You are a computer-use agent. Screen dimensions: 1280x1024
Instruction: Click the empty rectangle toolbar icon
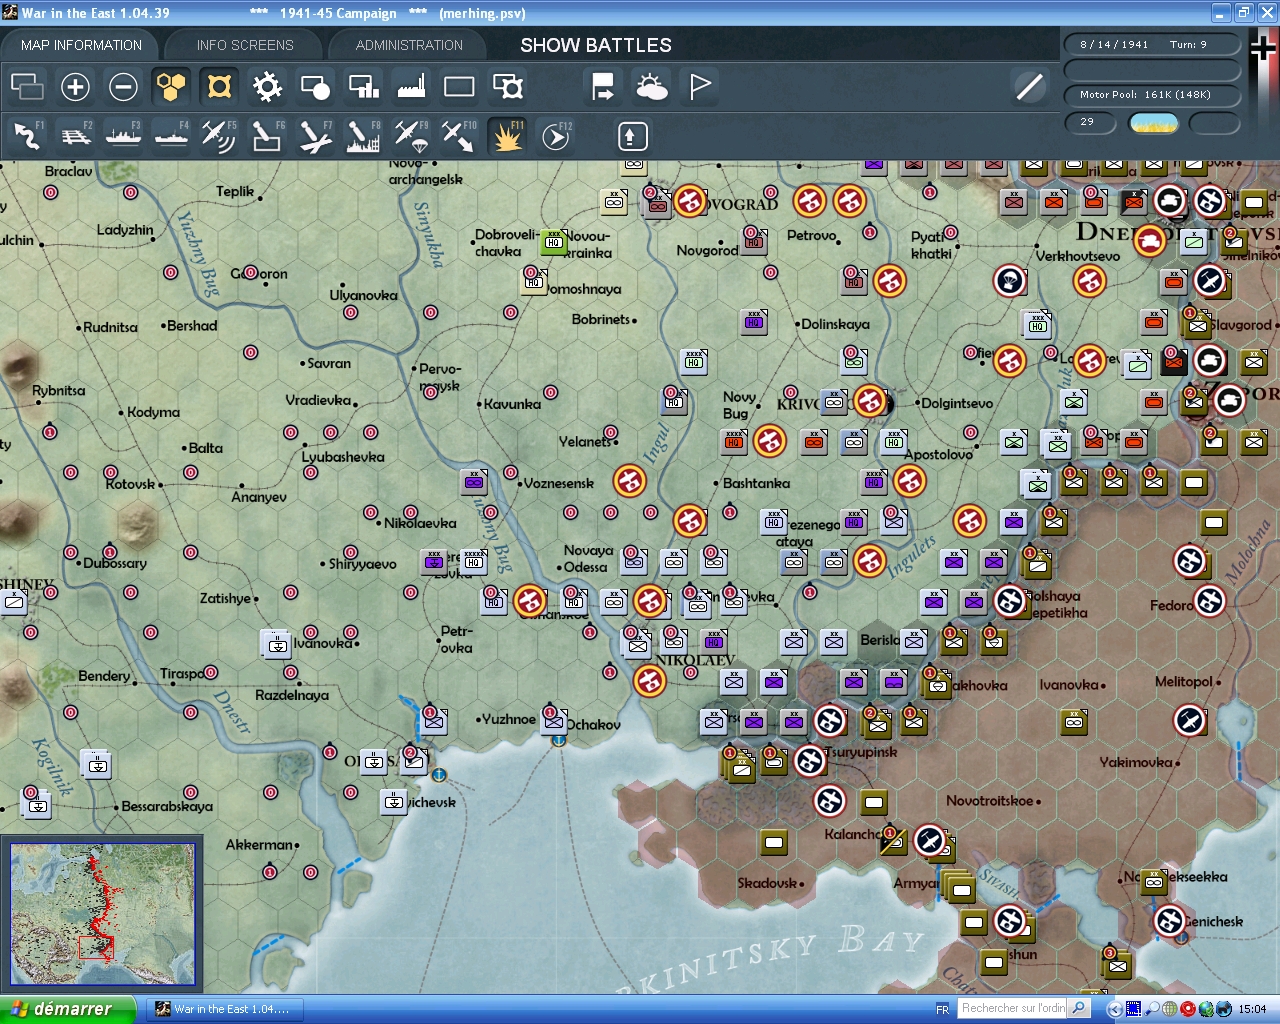click(x=459, y=87)
